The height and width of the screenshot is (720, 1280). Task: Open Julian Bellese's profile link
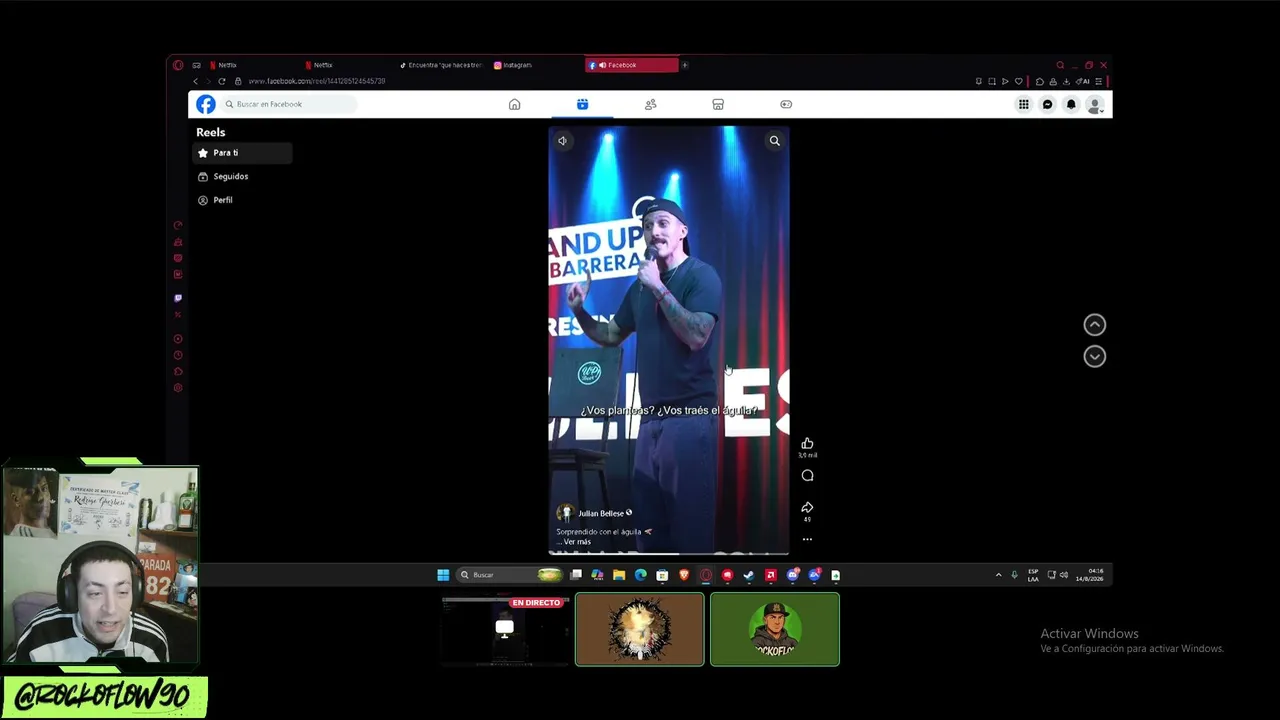tap(601, 513)
